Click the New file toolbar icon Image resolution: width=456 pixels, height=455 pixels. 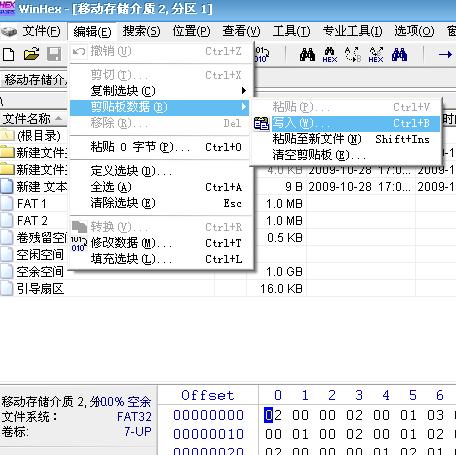(9, 54)
